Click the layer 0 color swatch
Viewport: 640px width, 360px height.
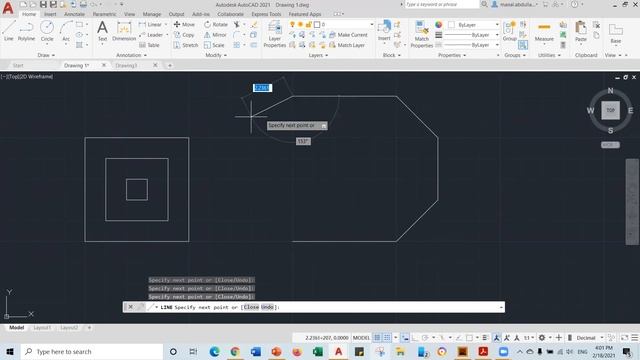[x=317, y=24]
